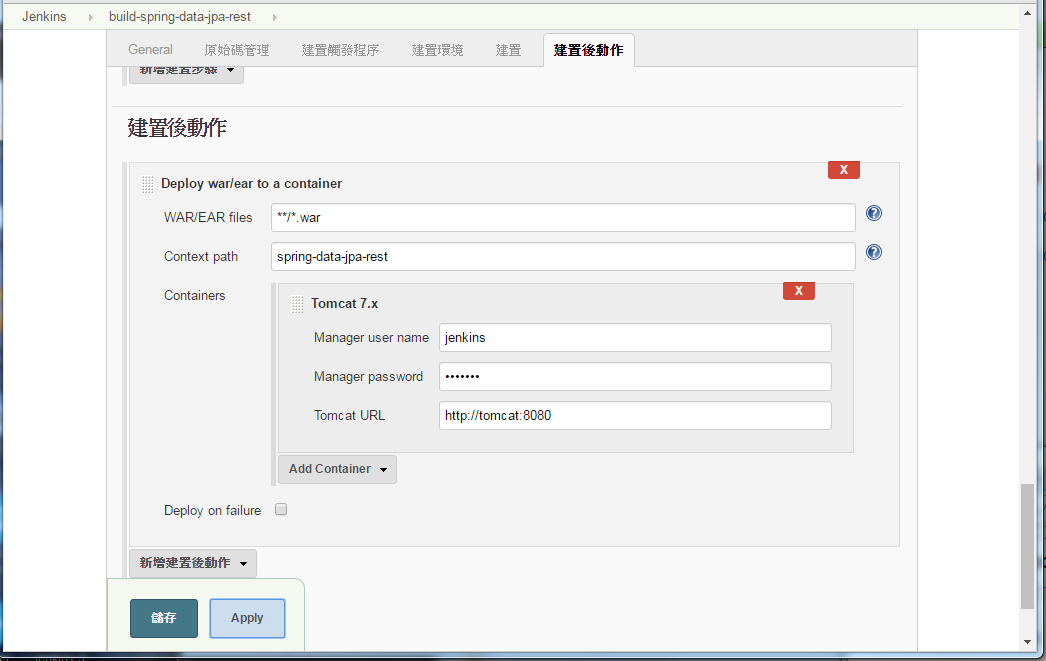Open the 新增建置步驟 dropdown
The image size is (1046, 661).
[x=186, y=71]
